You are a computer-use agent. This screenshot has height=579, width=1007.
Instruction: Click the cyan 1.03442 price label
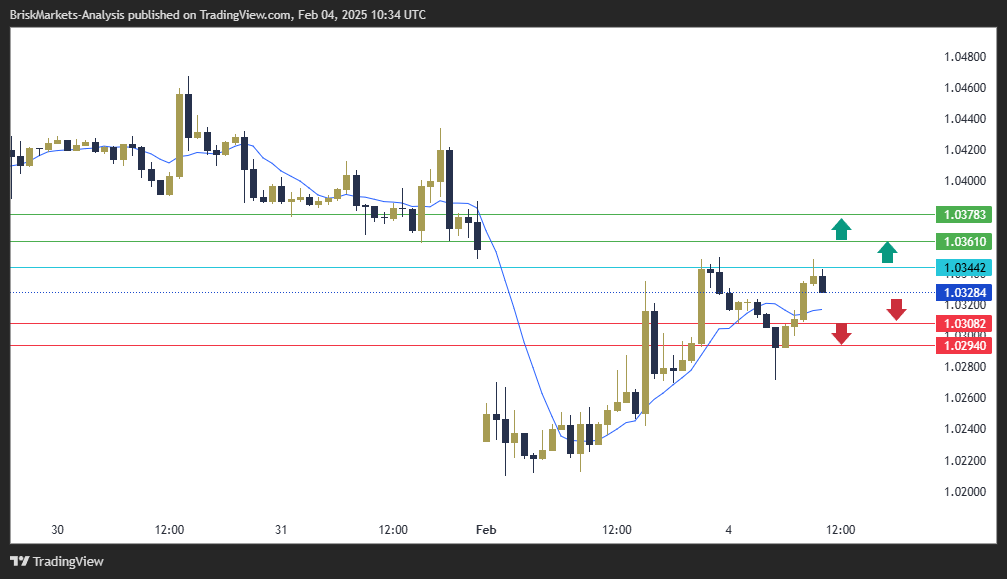point(965,268)
